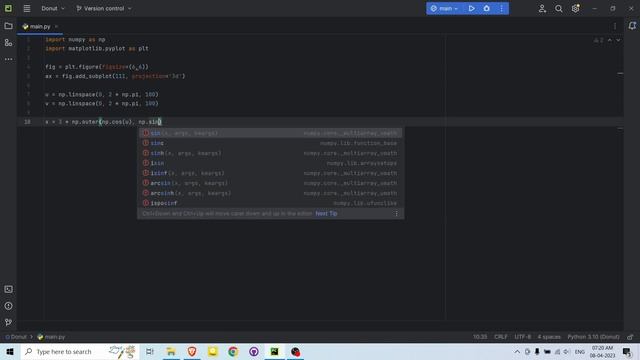The image size is (640, 360).
Task: Show hidden system tray icons
Action: [517, 351]
